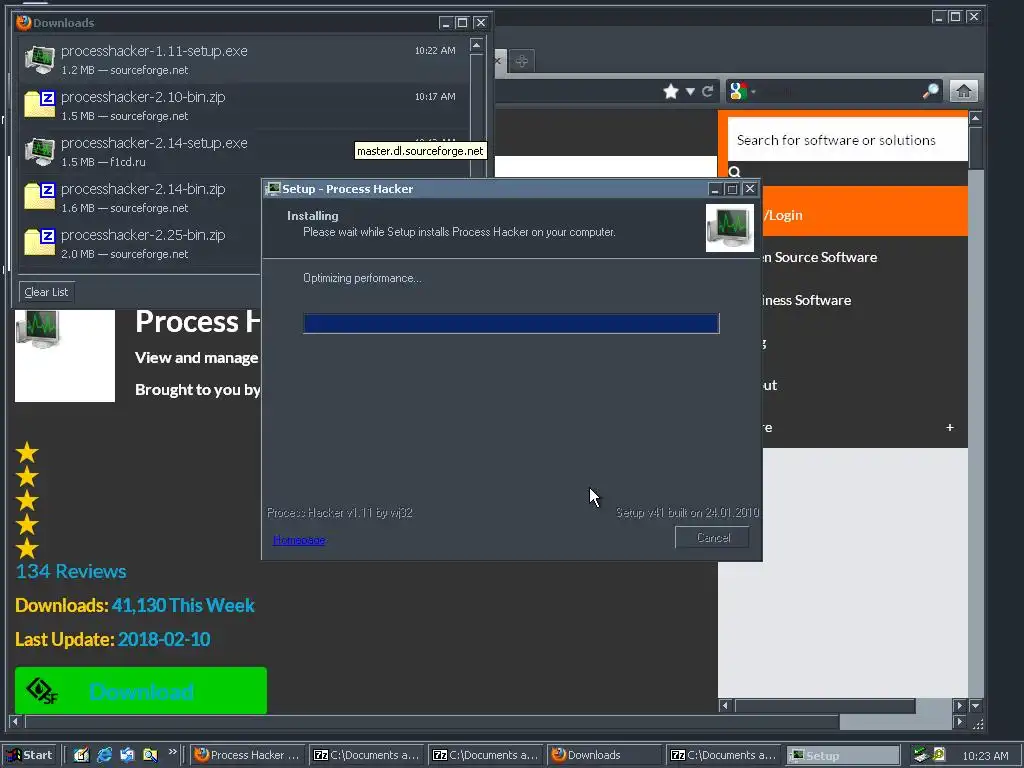Viewport: 1024px width, 768px height.
Task: Launch Internet Explorer from quick launch
Action: point(104,755)
